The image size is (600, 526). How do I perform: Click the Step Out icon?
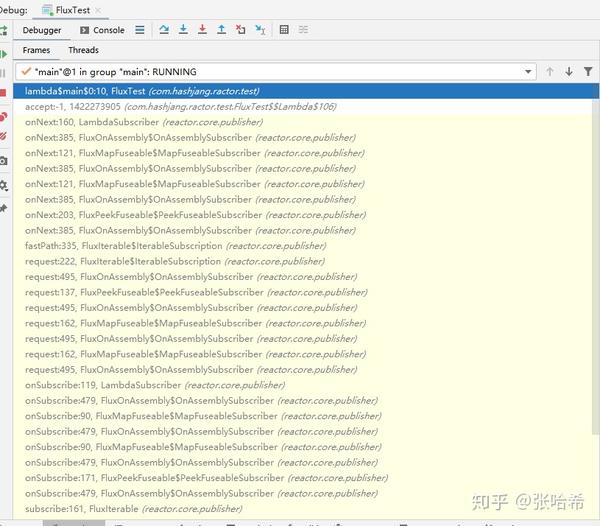(x=221, y=29)
